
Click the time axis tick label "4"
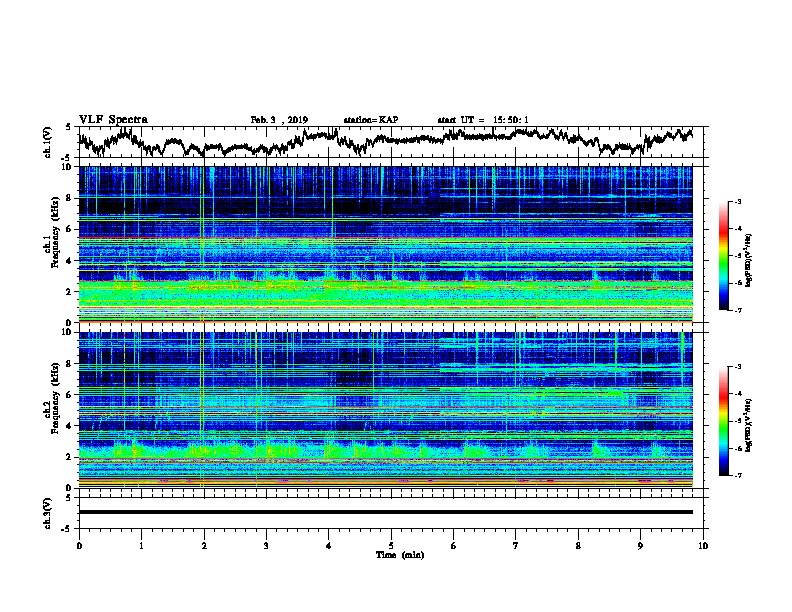(329, 546)
